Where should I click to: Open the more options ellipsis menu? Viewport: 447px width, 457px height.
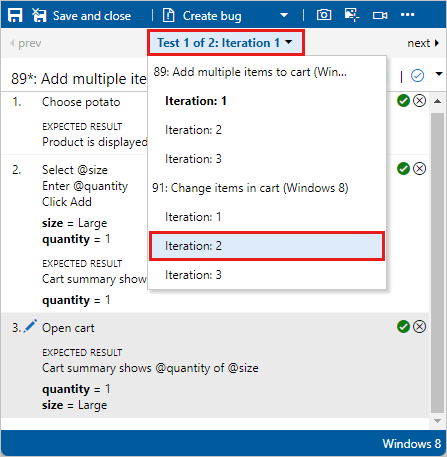tap(407, 15)
